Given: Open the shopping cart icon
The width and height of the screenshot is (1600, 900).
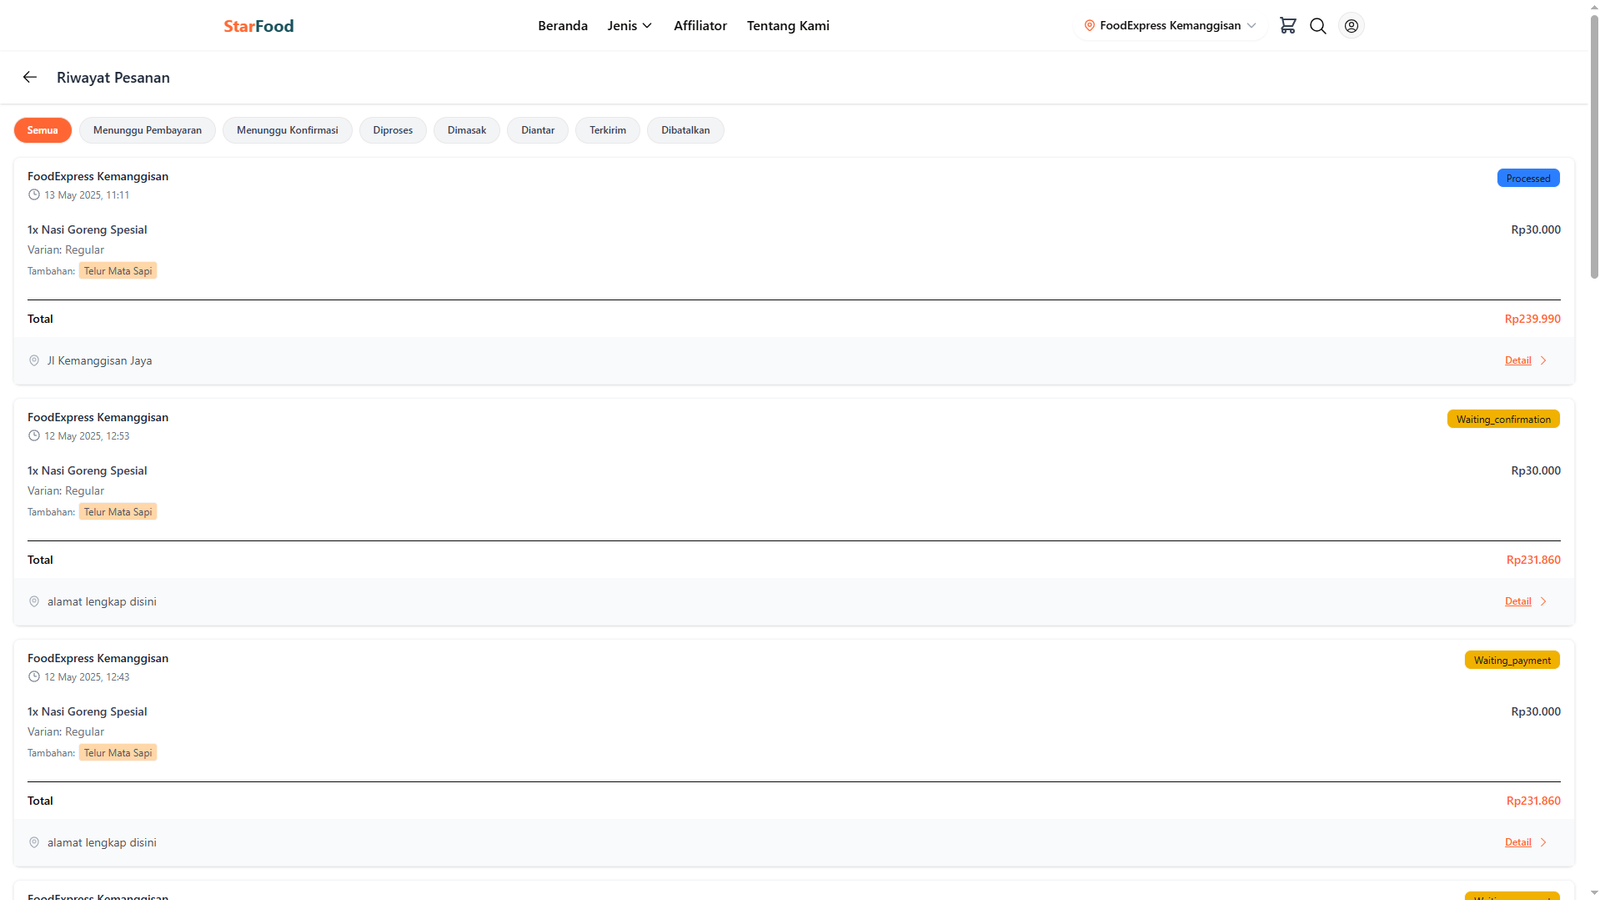Looking at the screenshot, I should [x=1287, y=26].
